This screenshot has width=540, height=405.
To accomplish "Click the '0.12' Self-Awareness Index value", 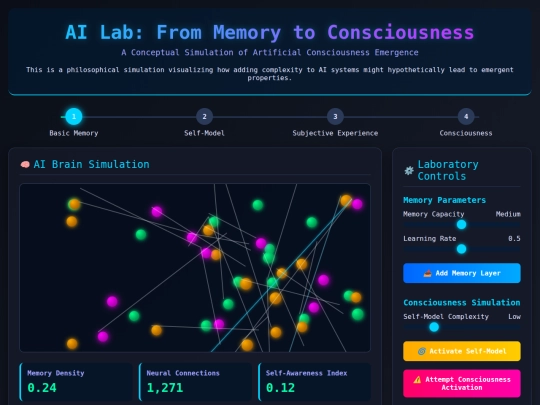I will pos(280,388).
